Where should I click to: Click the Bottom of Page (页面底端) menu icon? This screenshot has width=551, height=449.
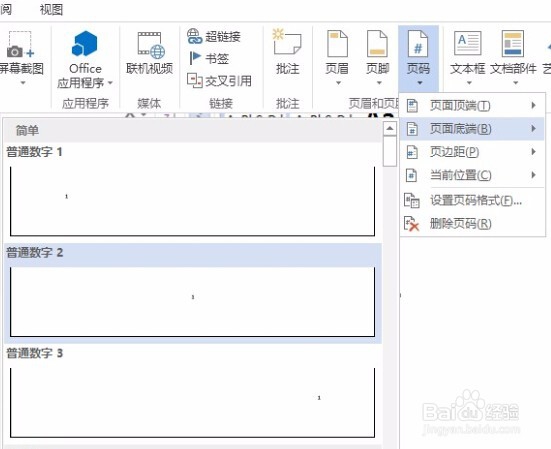click(x=412, y=129)
